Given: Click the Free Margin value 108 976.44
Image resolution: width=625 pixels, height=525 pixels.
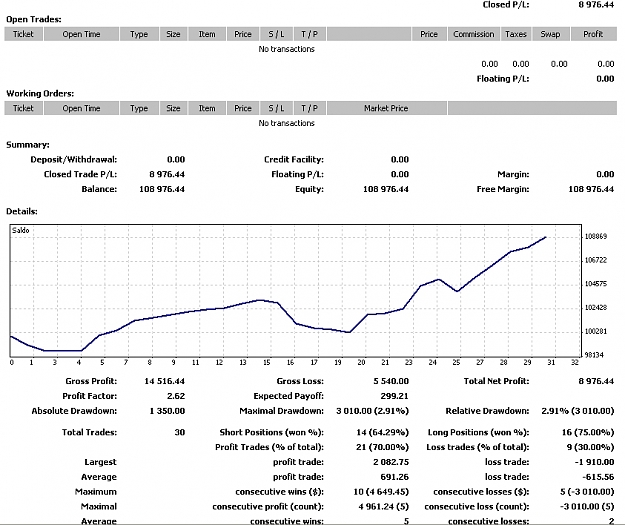Looking at the screenshot, I should coord(591,189).
